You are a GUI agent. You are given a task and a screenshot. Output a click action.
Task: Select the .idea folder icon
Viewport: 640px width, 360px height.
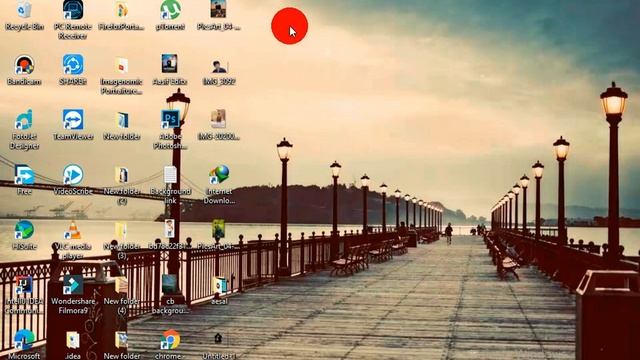coord(73,340)
